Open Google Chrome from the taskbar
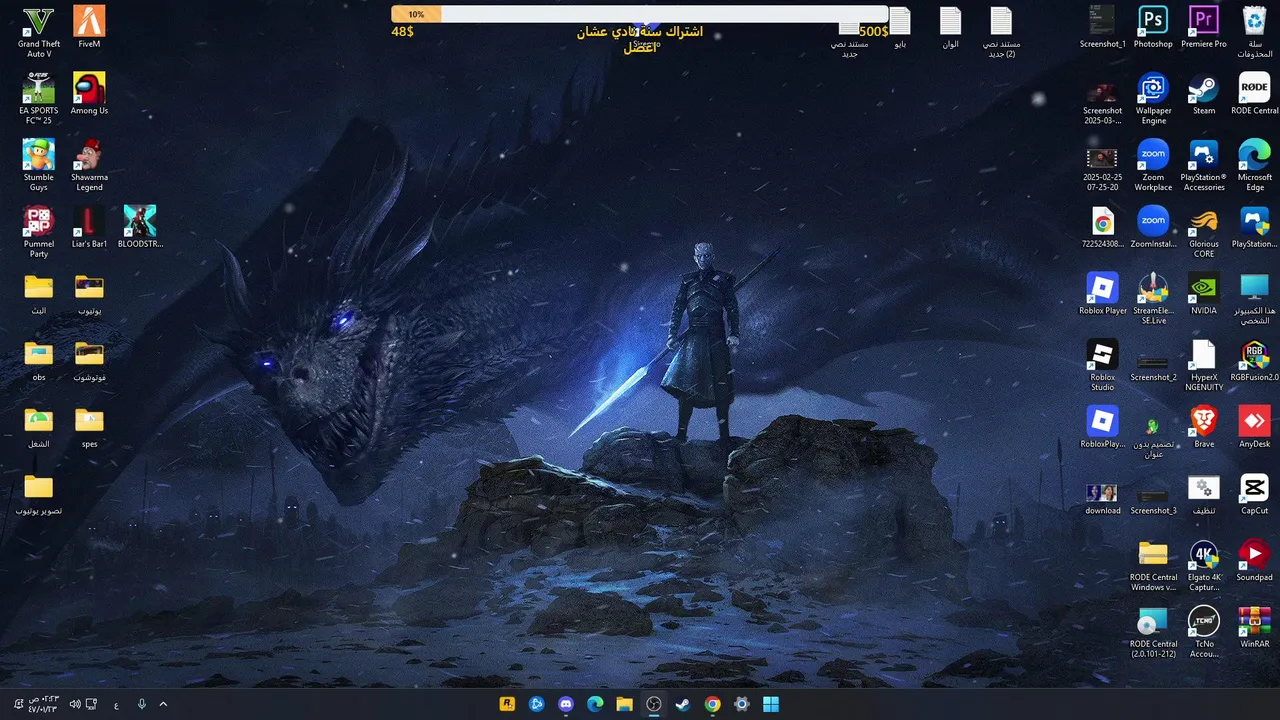Viewport: 1280px width, 720px height. (x=712, y=704)
